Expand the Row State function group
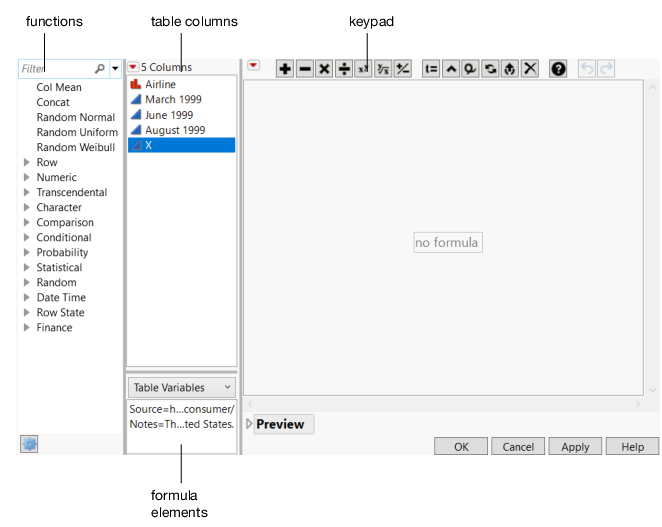Screen dimensions: 662x527 [x=27, y=312]
